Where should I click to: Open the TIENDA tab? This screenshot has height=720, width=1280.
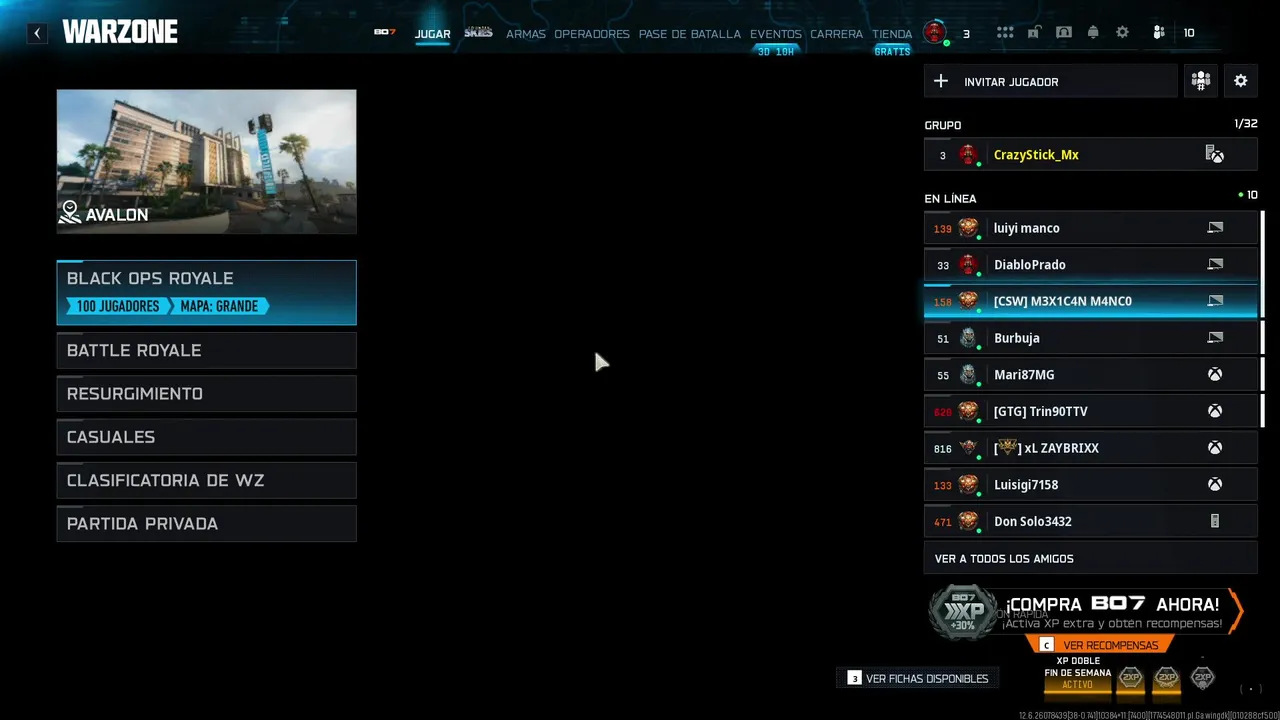[892, 34]
